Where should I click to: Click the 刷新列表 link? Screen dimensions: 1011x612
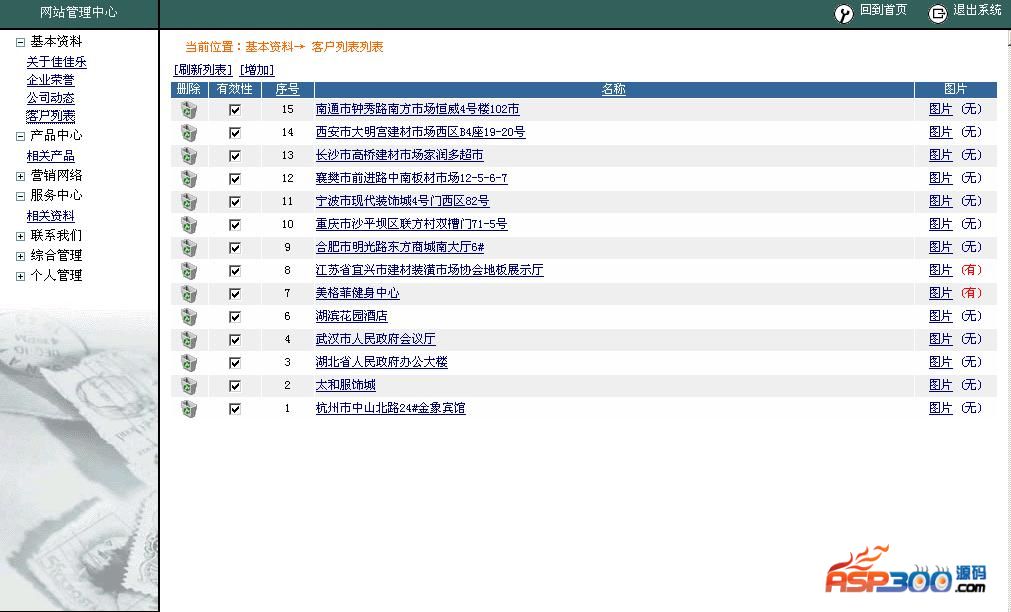(202, 70)
